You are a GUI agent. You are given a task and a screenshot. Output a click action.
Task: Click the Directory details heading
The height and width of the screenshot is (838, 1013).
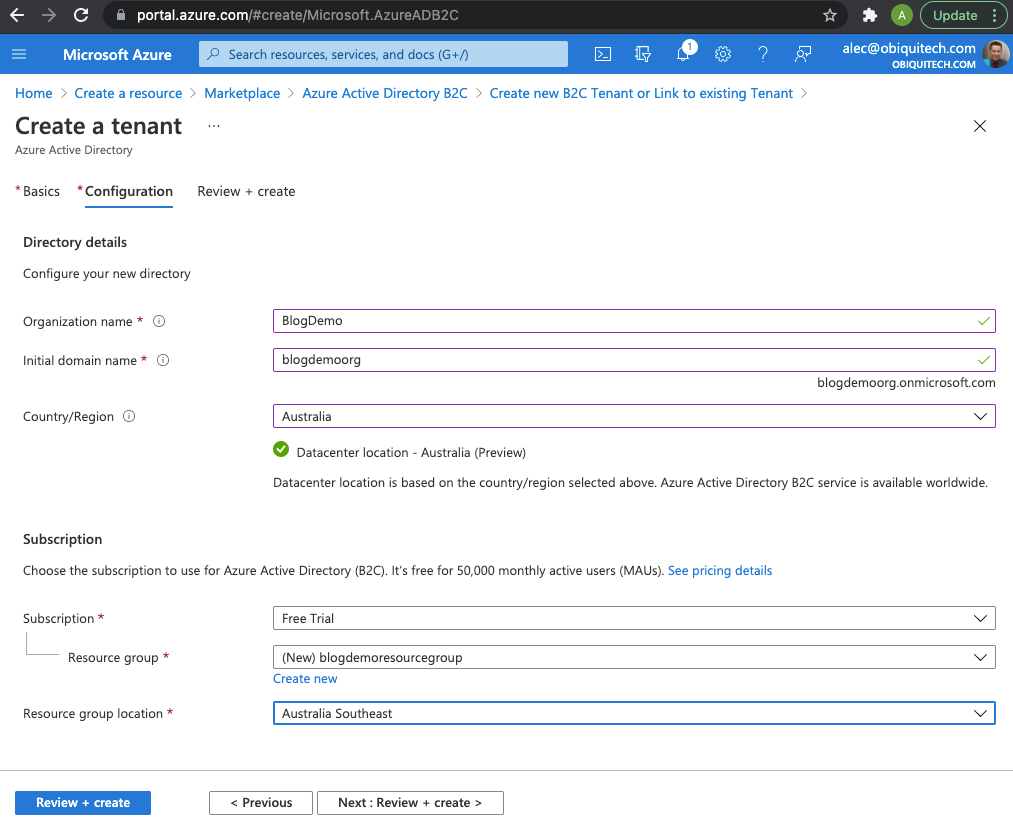tap(75, 242)
